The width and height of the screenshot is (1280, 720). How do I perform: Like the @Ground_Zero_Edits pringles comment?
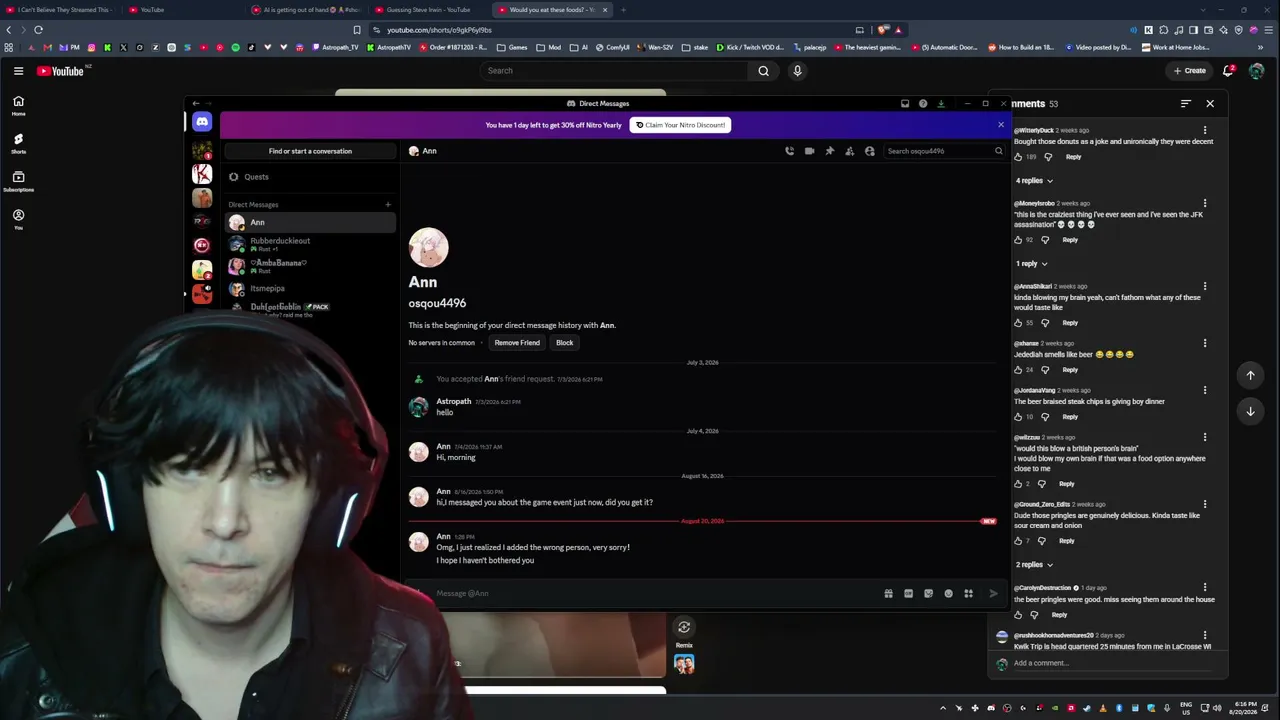point(1018,541)
